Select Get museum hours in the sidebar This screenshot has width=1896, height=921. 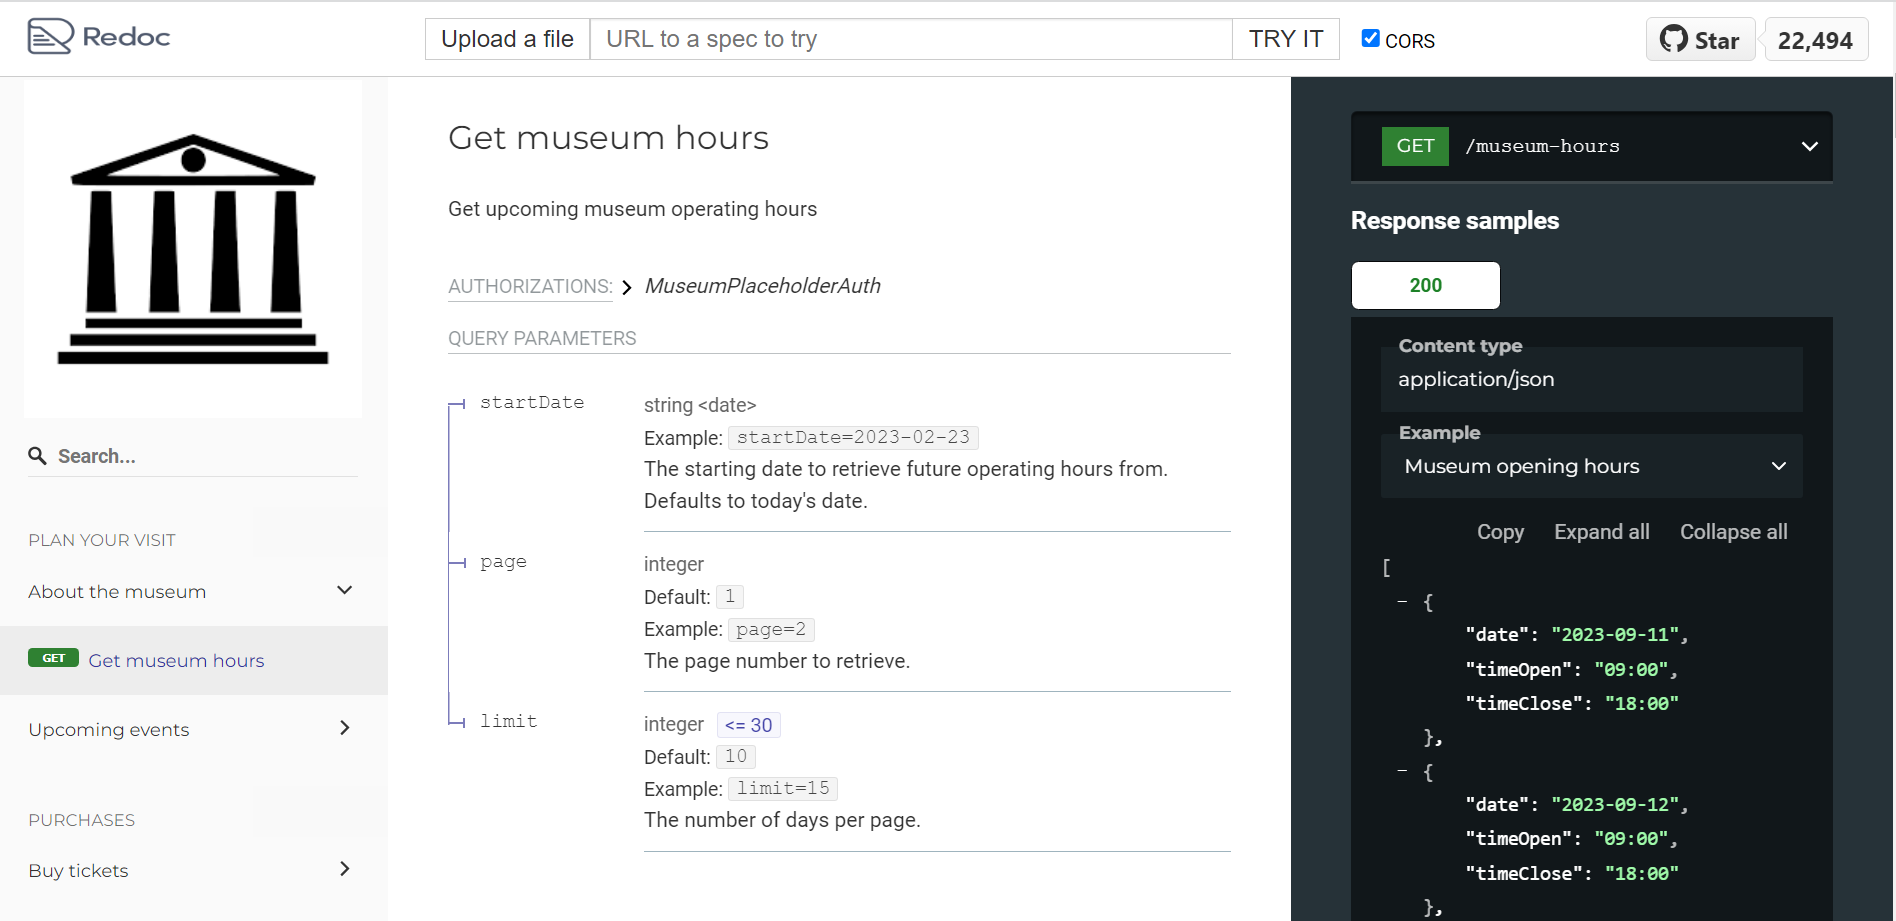[x=176, y=660]
